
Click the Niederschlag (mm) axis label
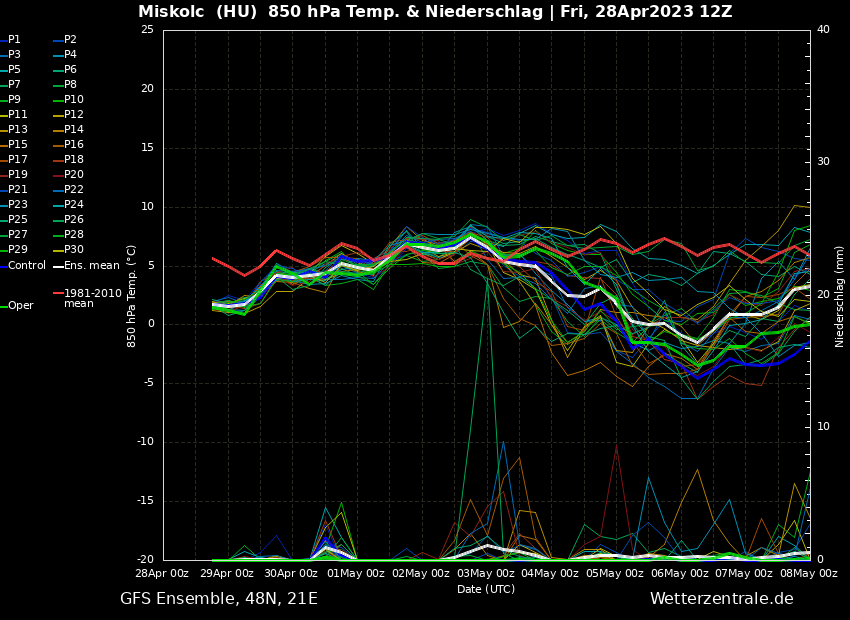(840, 295)
